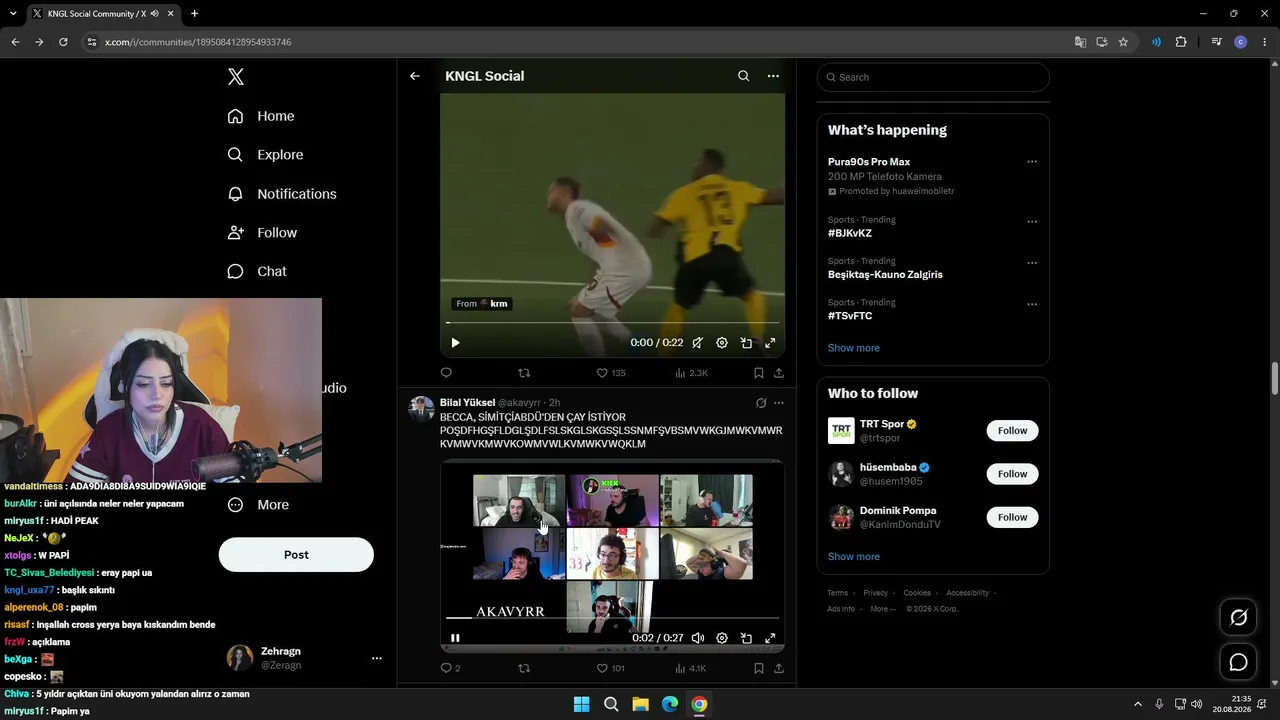View analytics showing 4.1K views

[x=691, y=668]
